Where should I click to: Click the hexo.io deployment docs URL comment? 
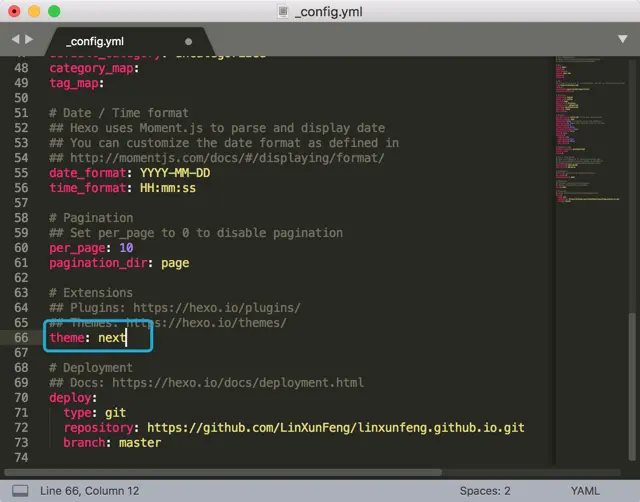pos(207,383)
